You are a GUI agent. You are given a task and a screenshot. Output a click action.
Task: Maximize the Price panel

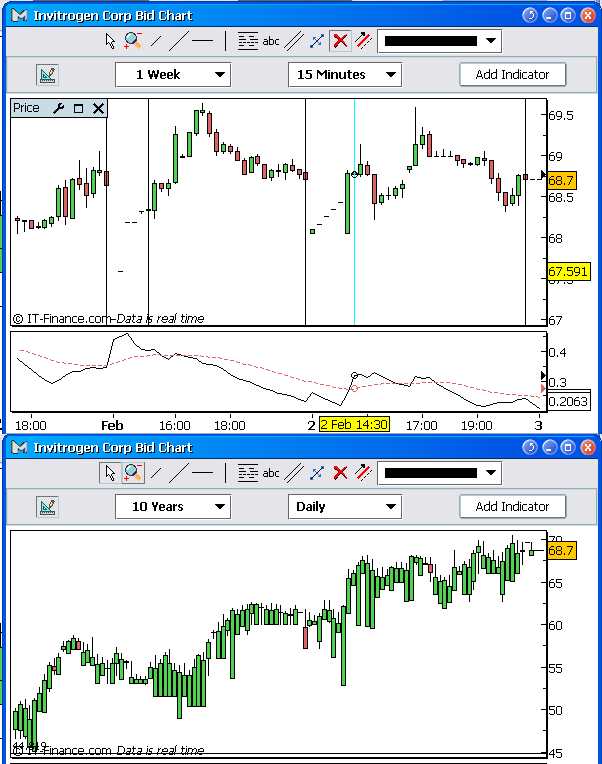pos(78,108)
